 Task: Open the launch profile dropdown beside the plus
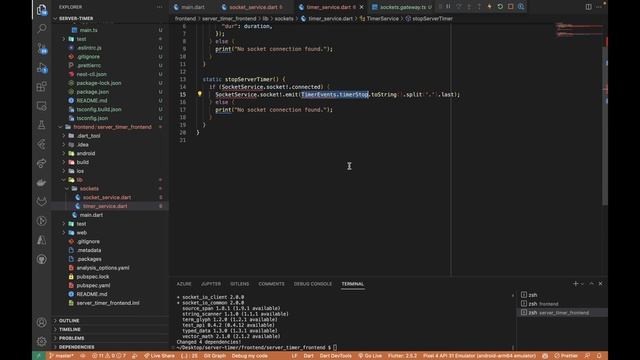[582, 284]
